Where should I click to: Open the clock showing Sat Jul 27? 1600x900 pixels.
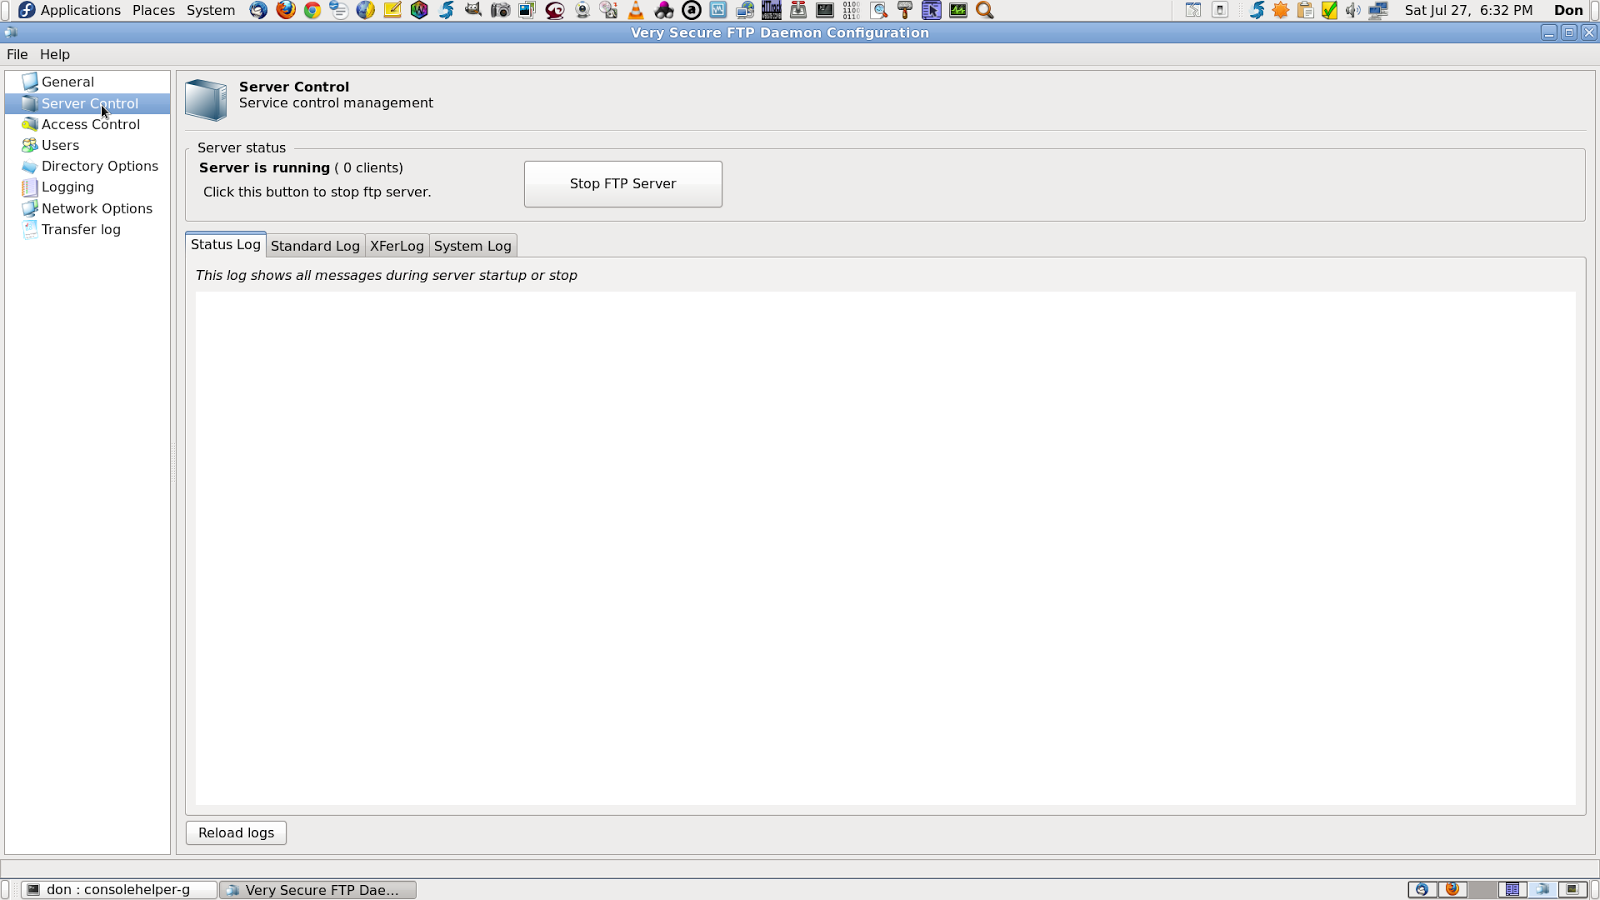click(1468, 10)
